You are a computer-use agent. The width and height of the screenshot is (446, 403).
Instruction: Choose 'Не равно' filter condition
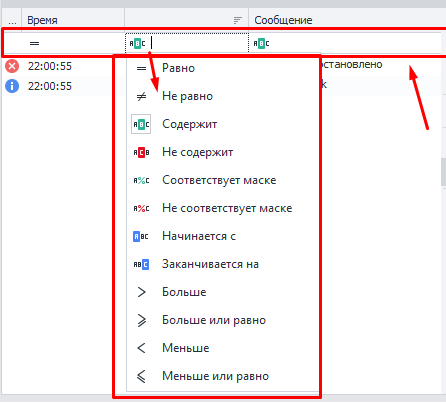(x=223, y=96)
